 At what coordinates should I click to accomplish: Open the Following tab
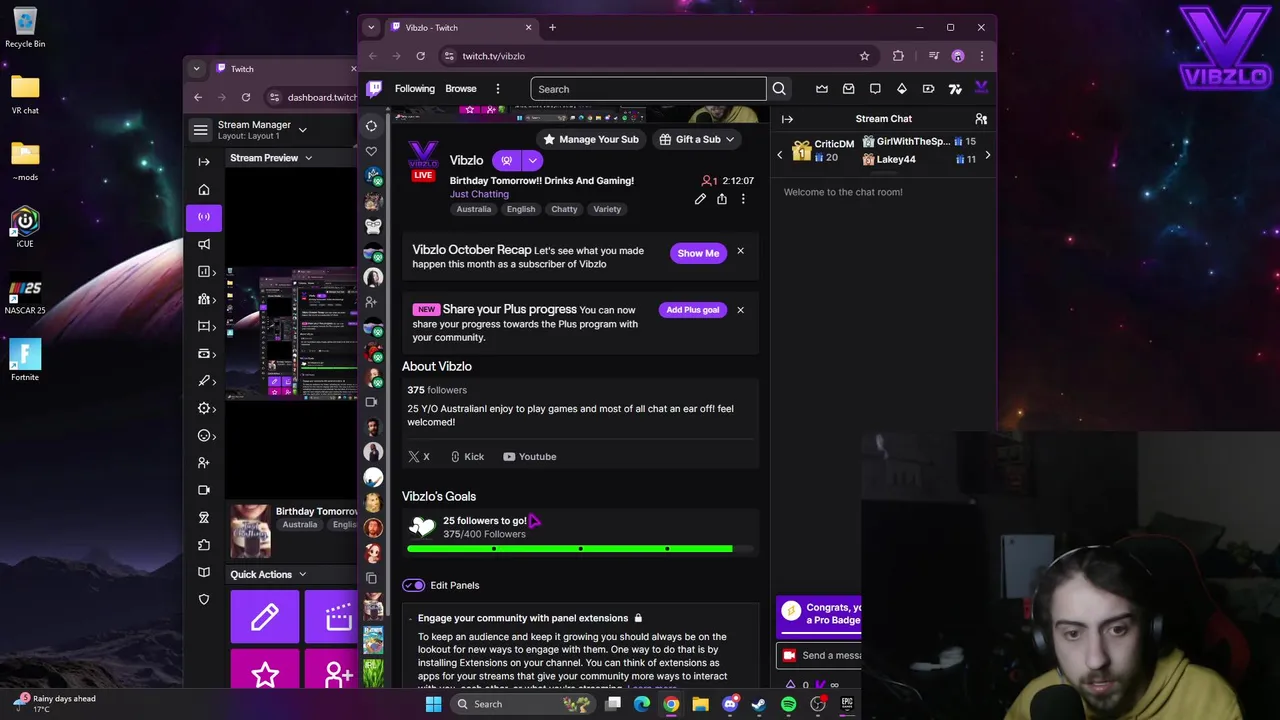(x=415, y=89)
